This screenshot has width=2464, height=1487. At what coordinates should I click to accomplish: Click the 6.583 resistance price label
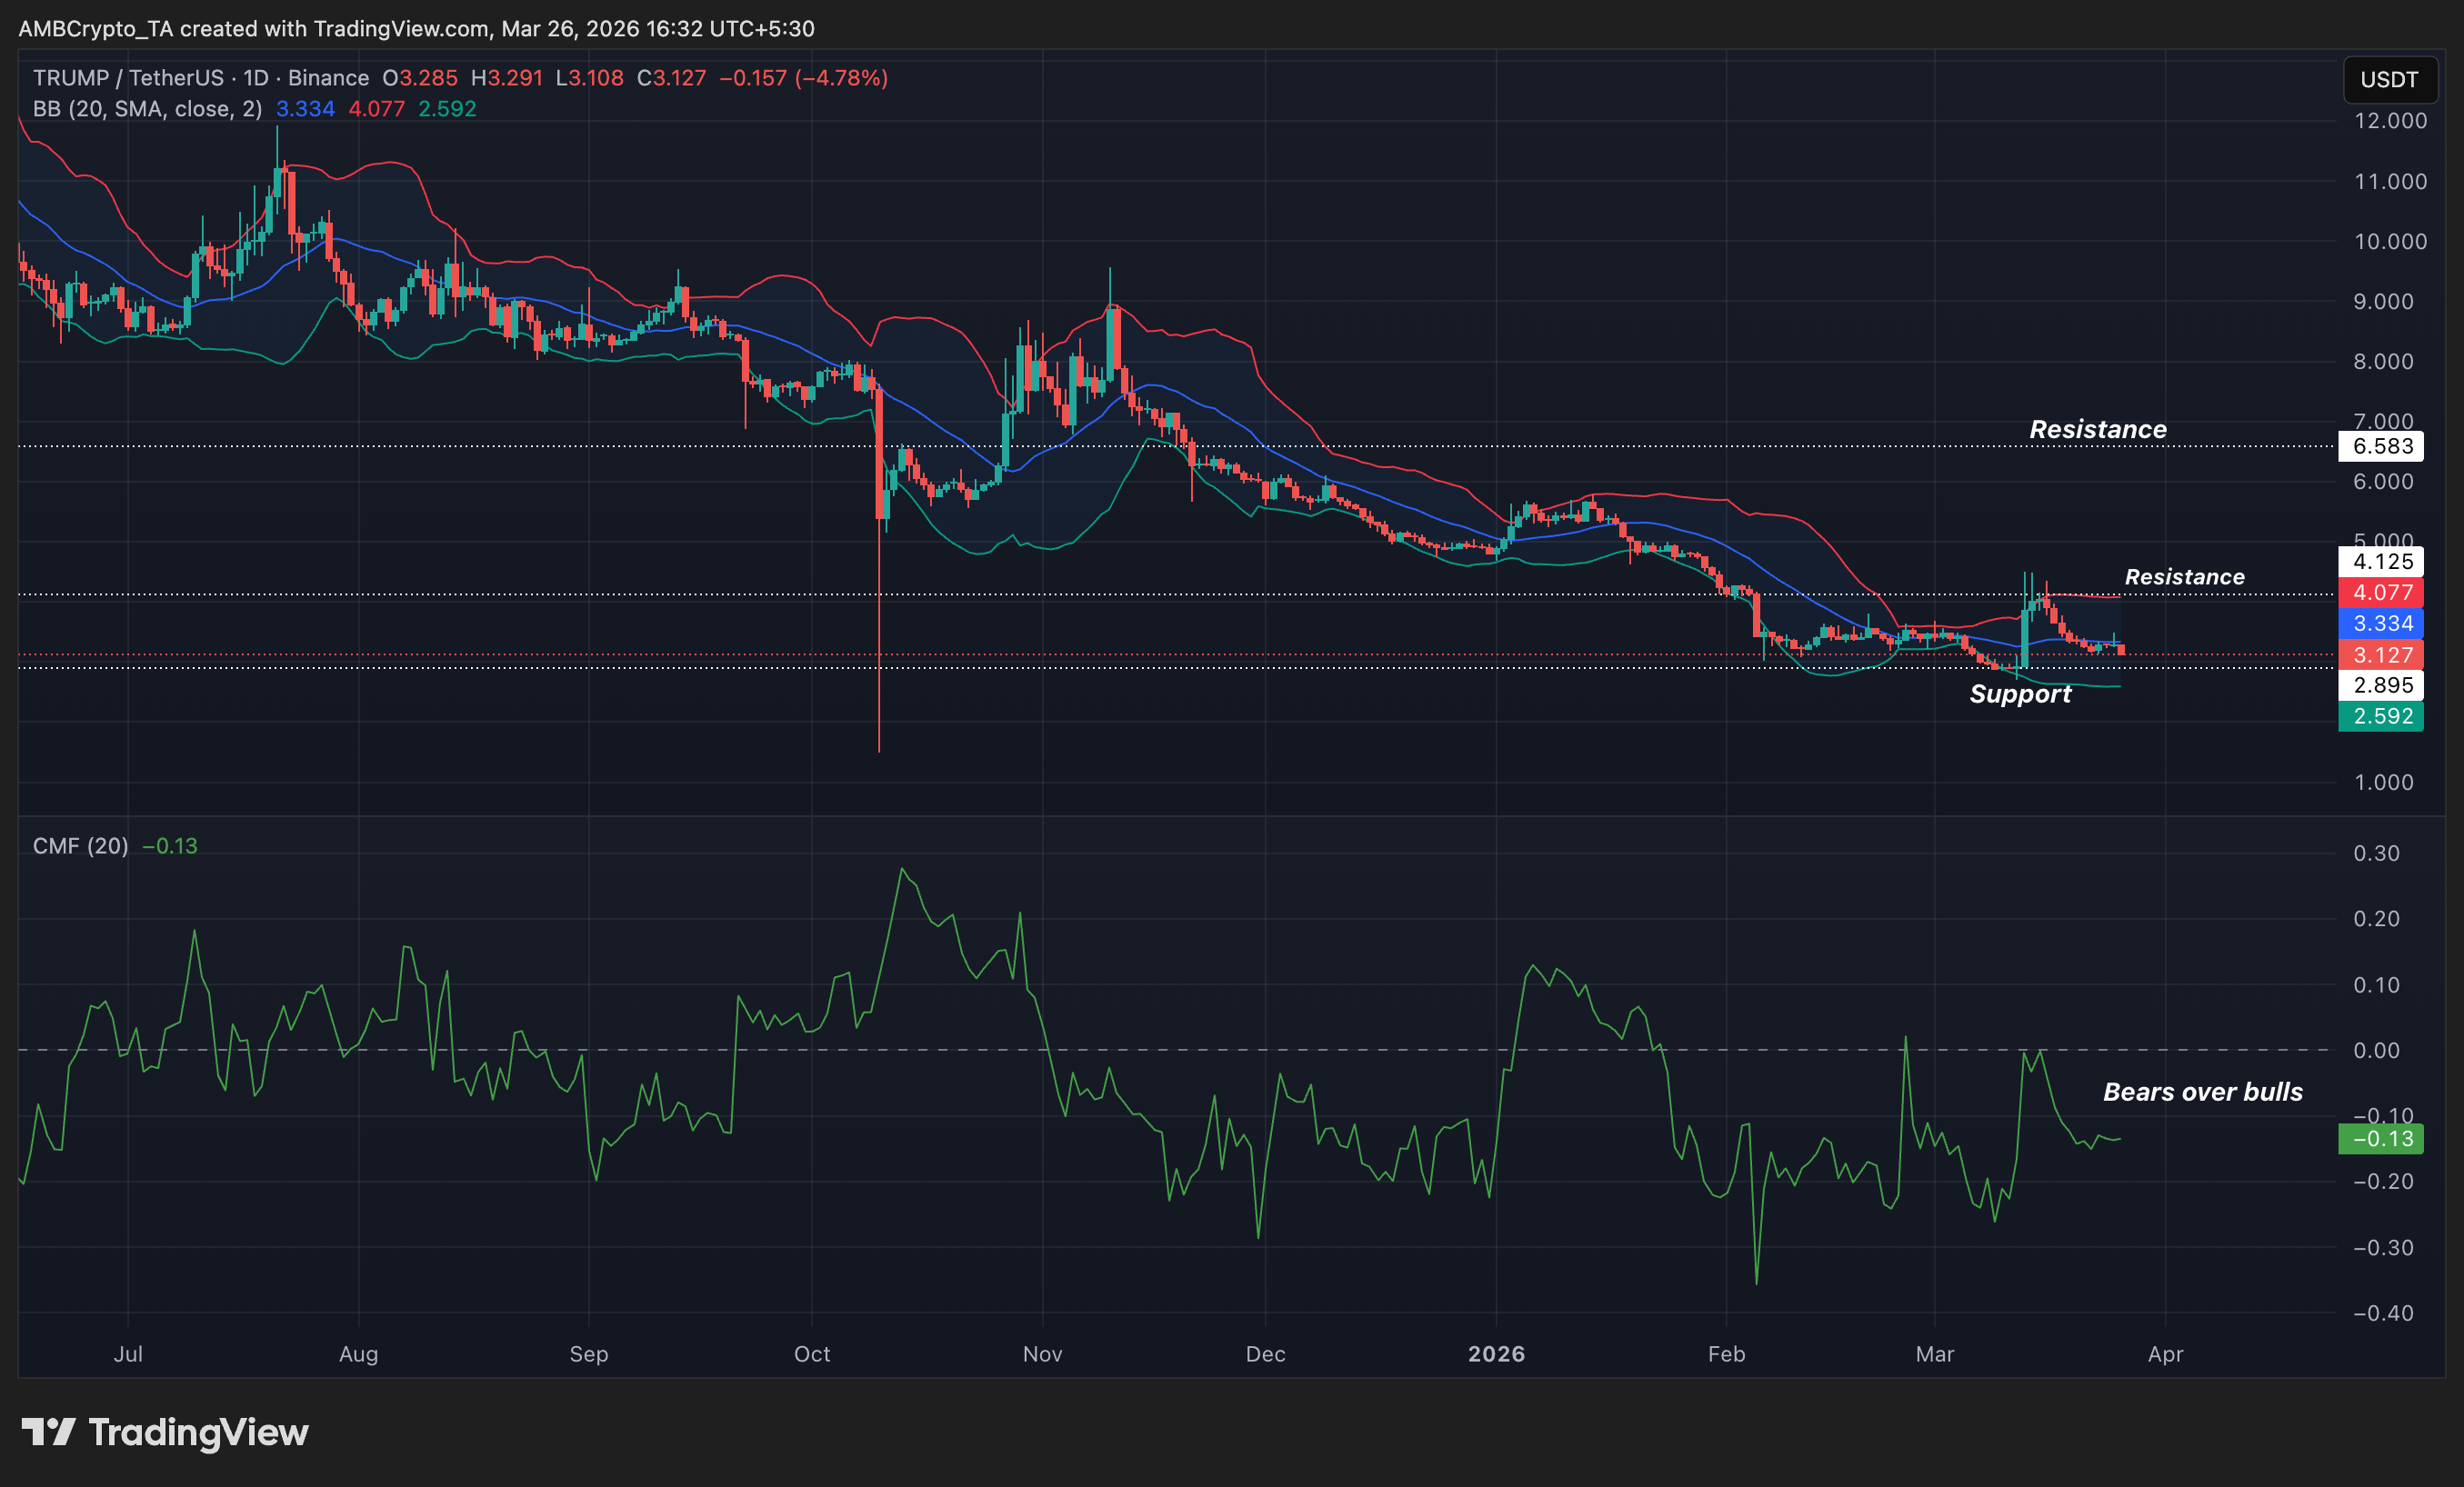[x=2381, y=446]
